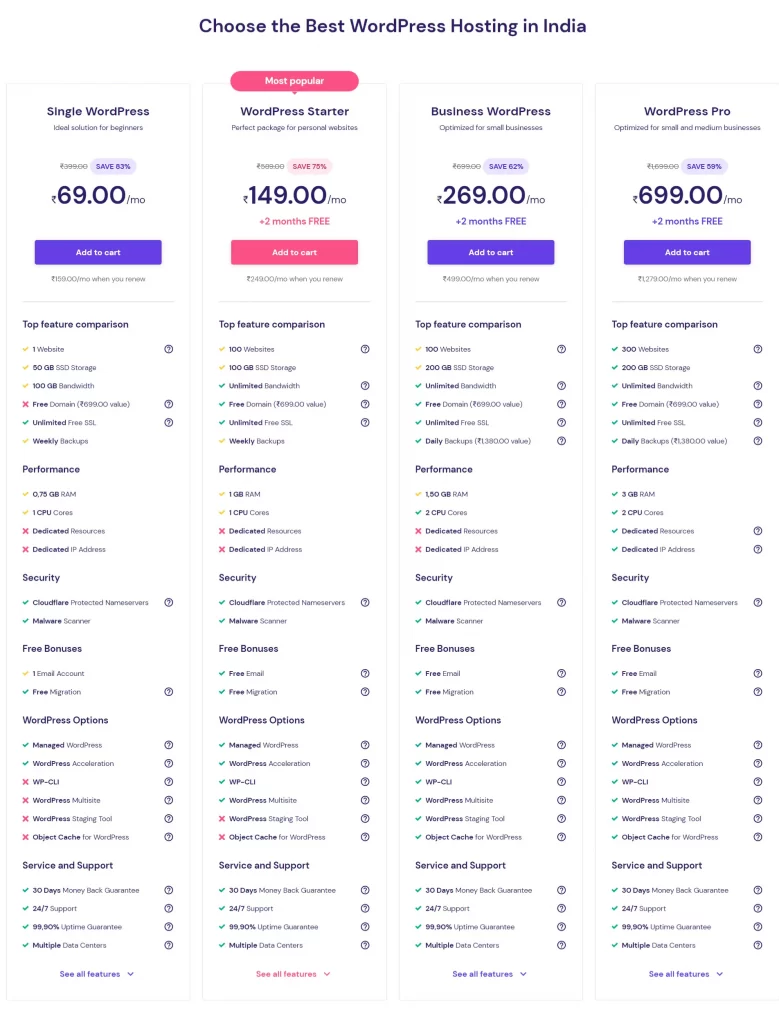Open tooltip for WordPress Starter Unlimited Bandwidth
Viewport: 779px width, 1024px height.
365,386
